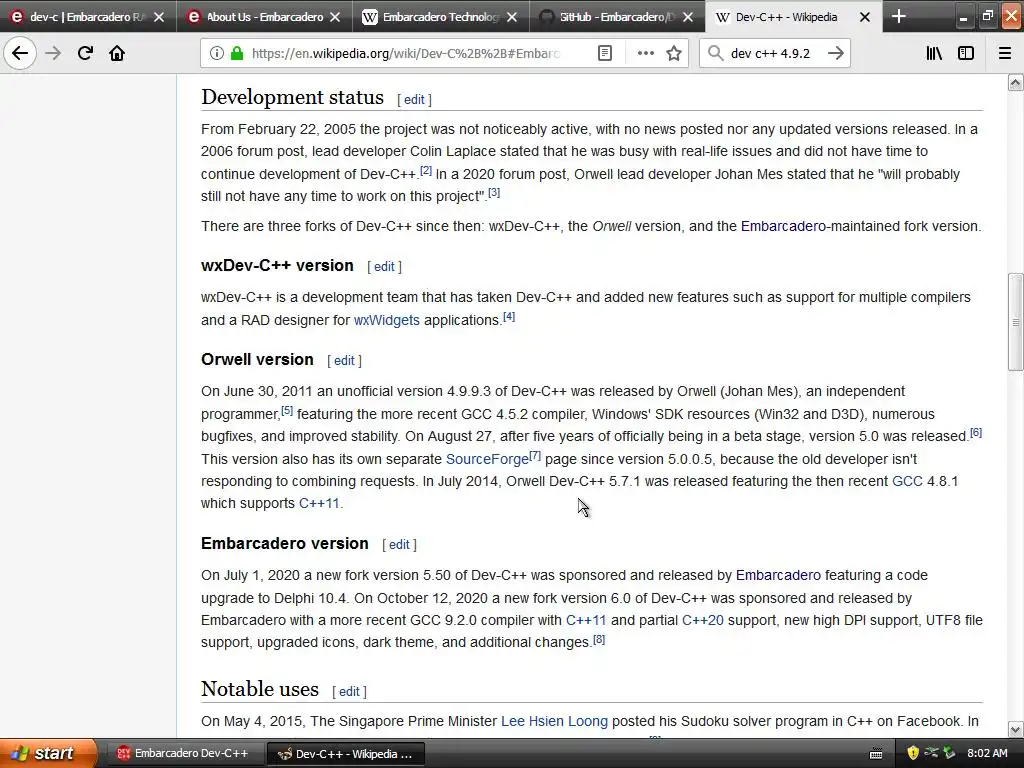Image resolution: width=1024 pixels, height=768 pixels.
Task: Click the green secure connection padlock
Action: (237, 53)
